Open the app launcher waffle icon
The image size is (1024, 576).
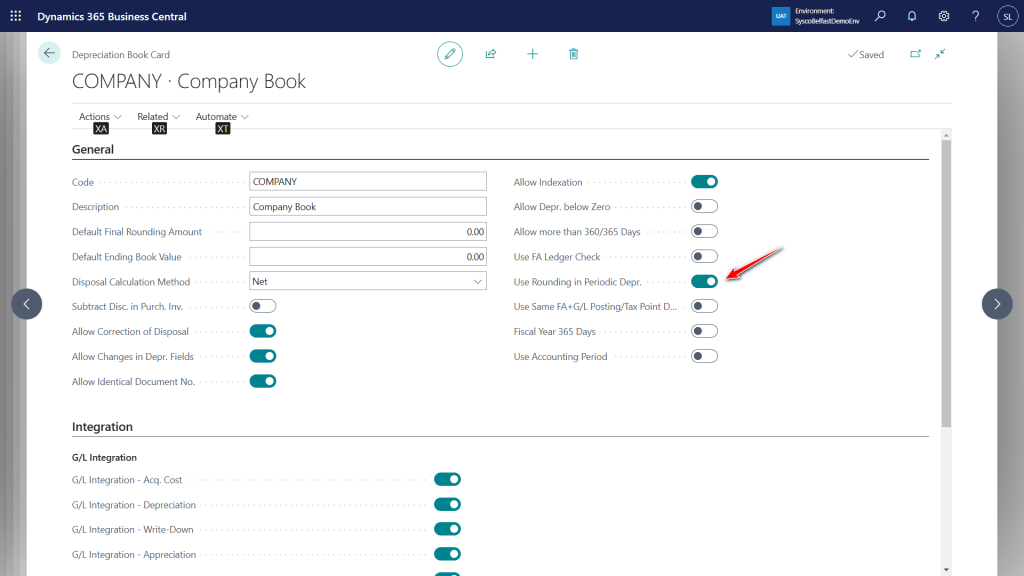[16, 16]
